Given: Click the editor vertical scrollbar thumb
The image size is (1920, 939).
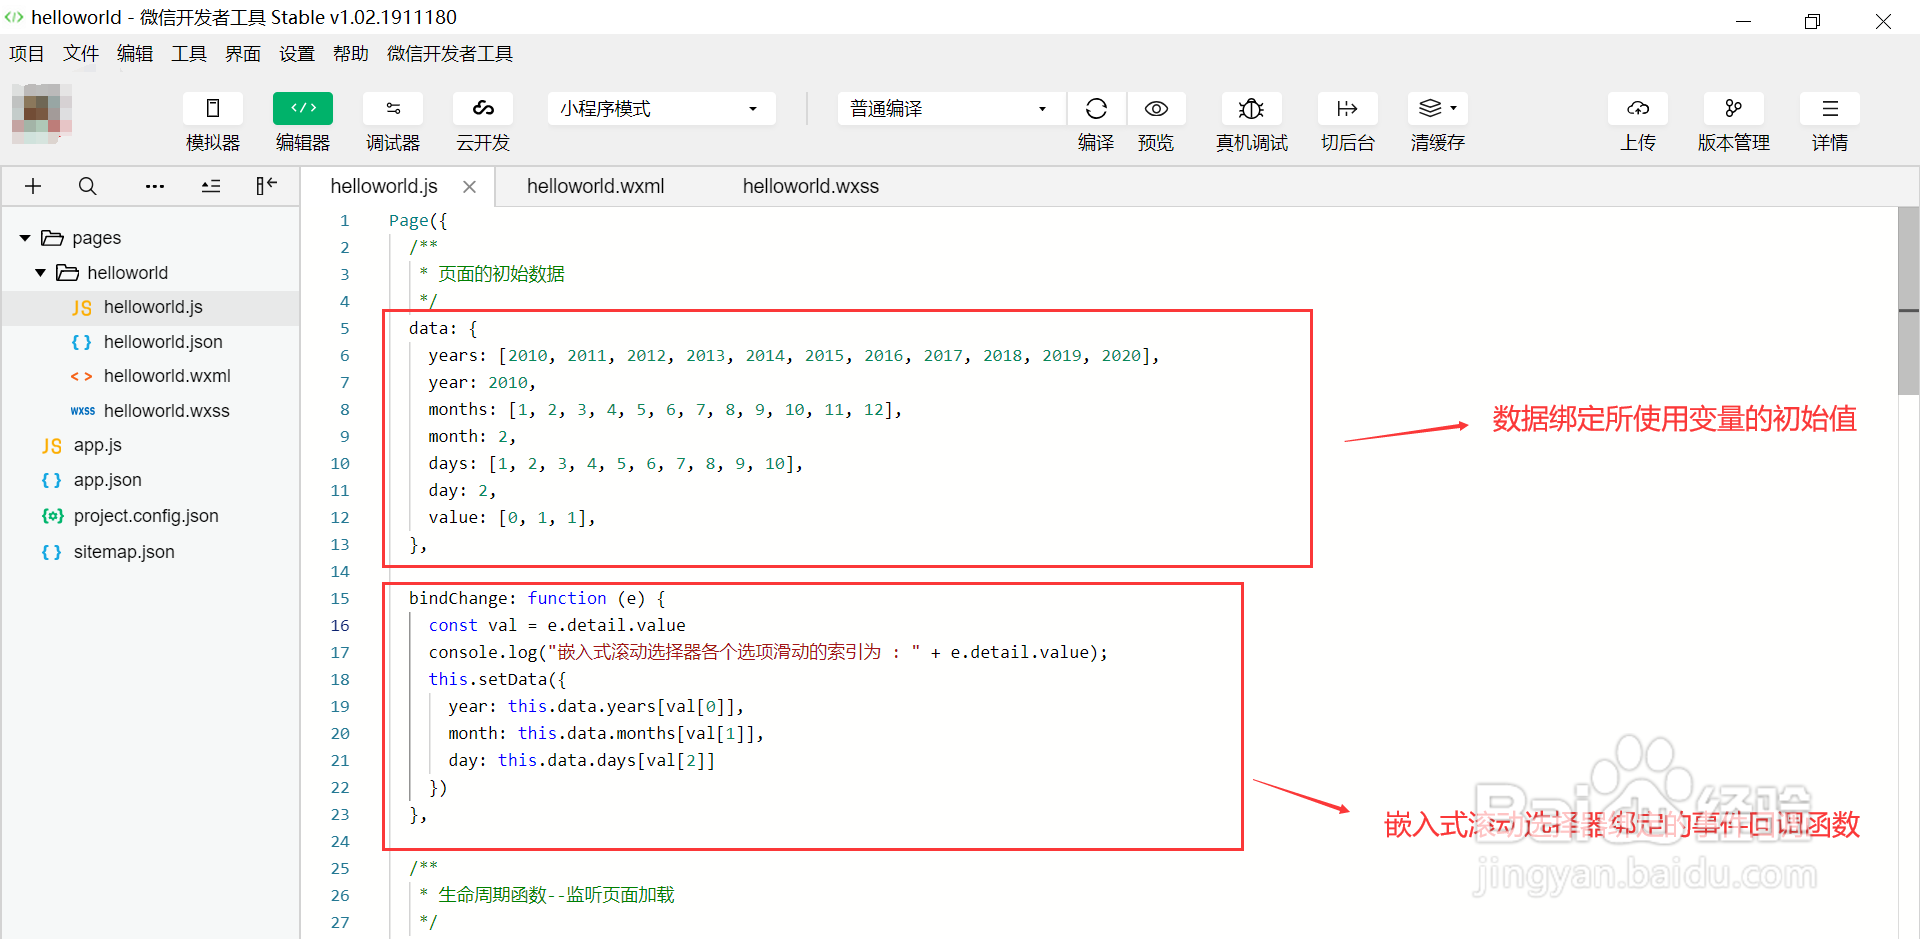Looking at the screenshot, I should click(1908, 301).
